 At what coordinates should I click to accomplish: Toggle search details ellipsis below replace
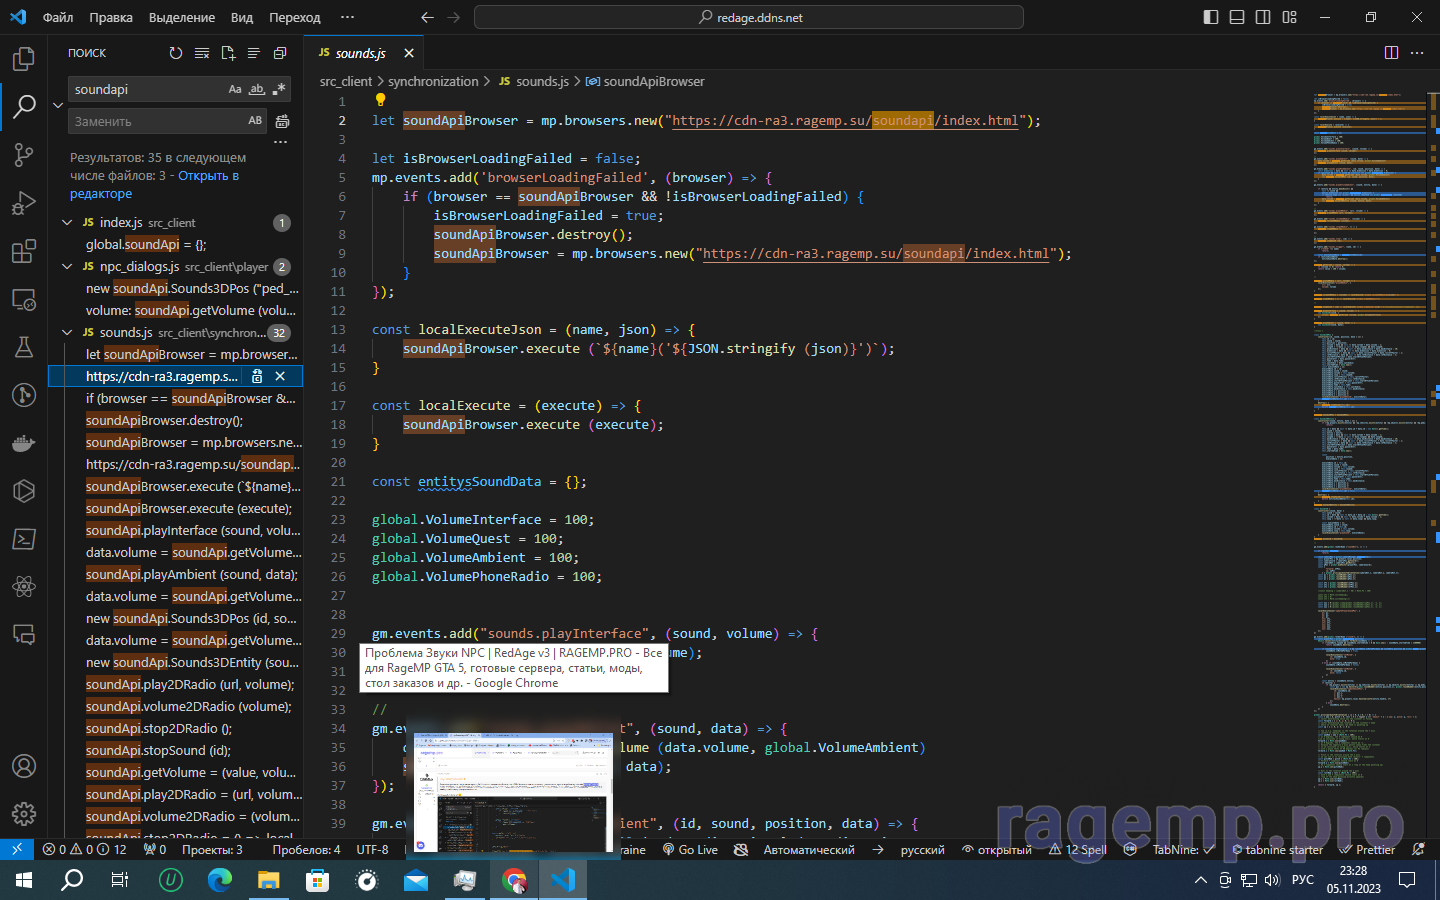pyautogui.click(x=281, y=142)
